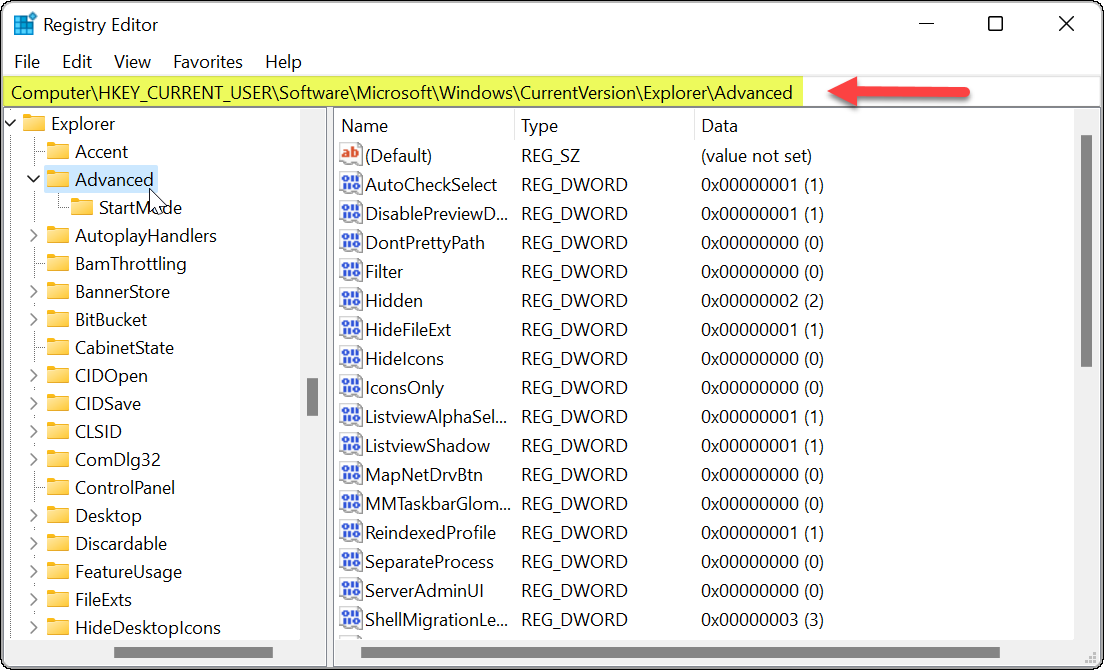This screenshot has height=670, width=1104.
Task: Click the Filter value's DWORD icon
Action: click(350, 272)
